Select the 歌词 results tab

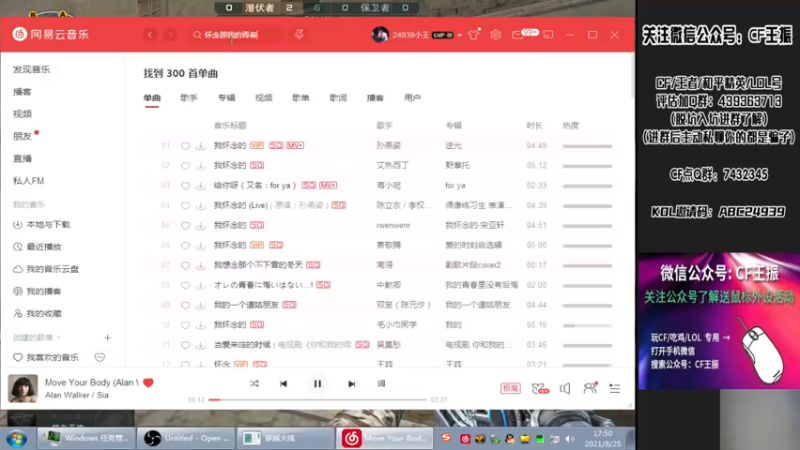pyautogui.click(x=338, y=97)
